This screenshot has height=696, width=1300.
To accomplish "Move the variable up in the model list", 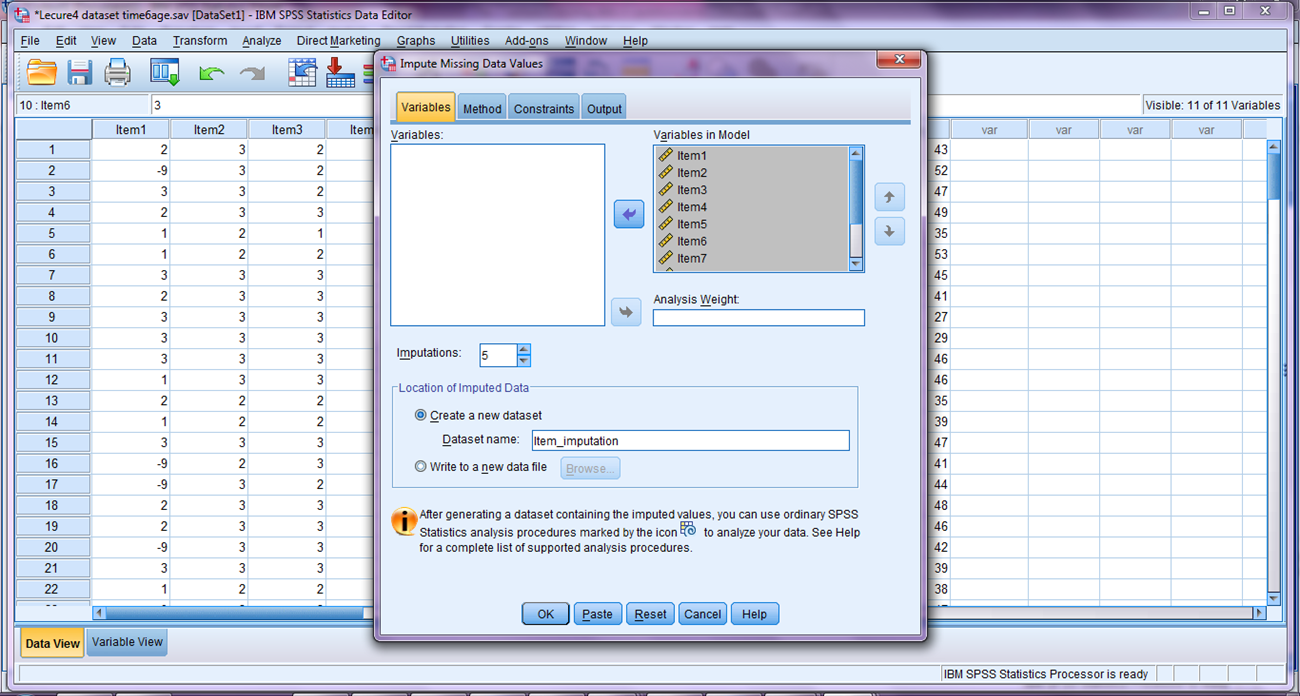I will (889, 197).
